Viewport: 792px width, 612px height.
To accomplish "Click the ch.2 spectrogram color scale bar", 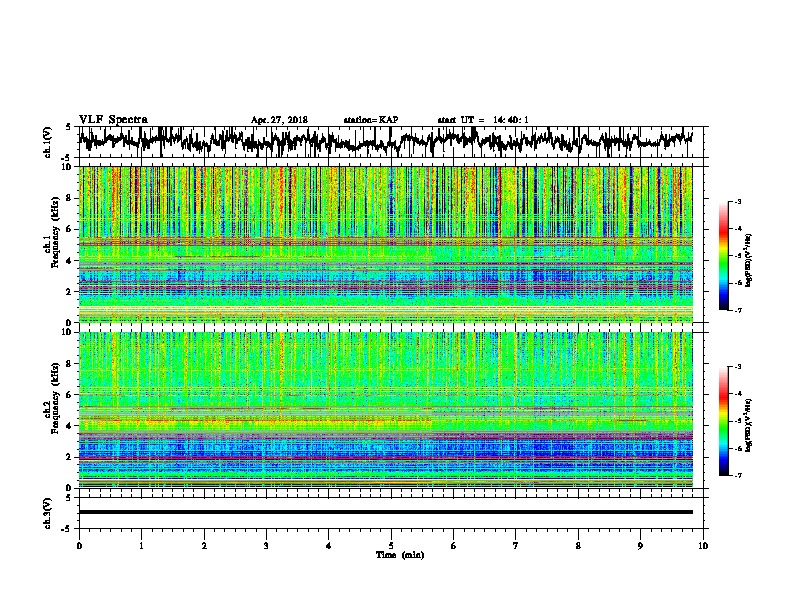I will click(x=724, y=421).
